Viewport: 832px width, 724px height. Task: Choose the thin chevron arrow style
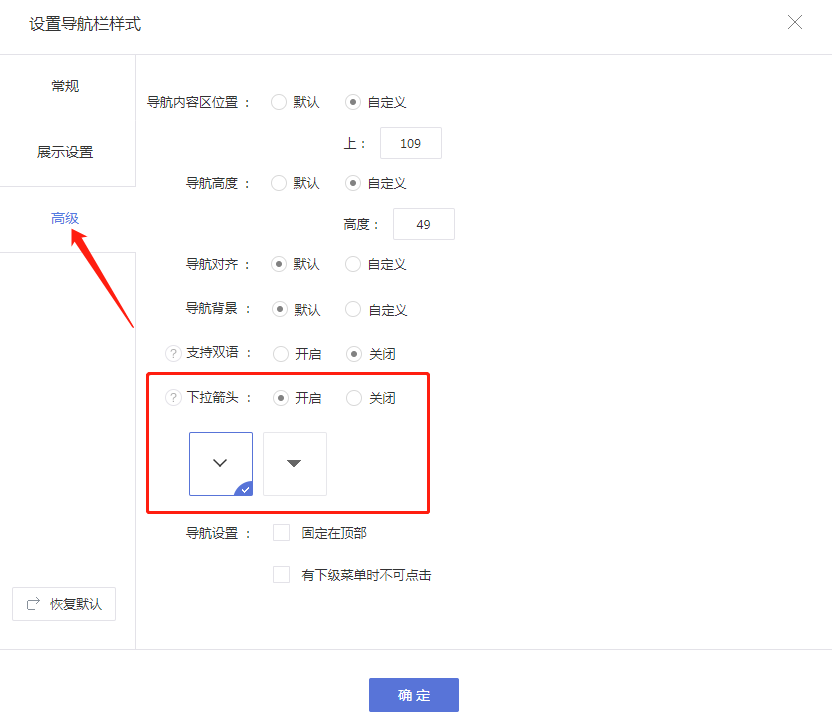click(221, 463)
